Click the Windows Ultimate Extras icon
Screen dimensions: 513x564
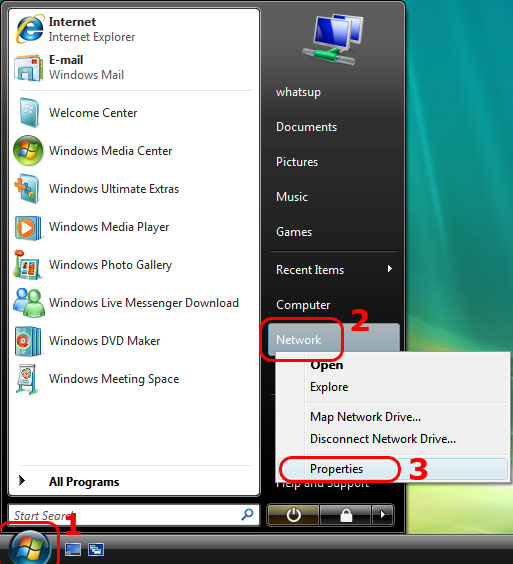point(27,189)
